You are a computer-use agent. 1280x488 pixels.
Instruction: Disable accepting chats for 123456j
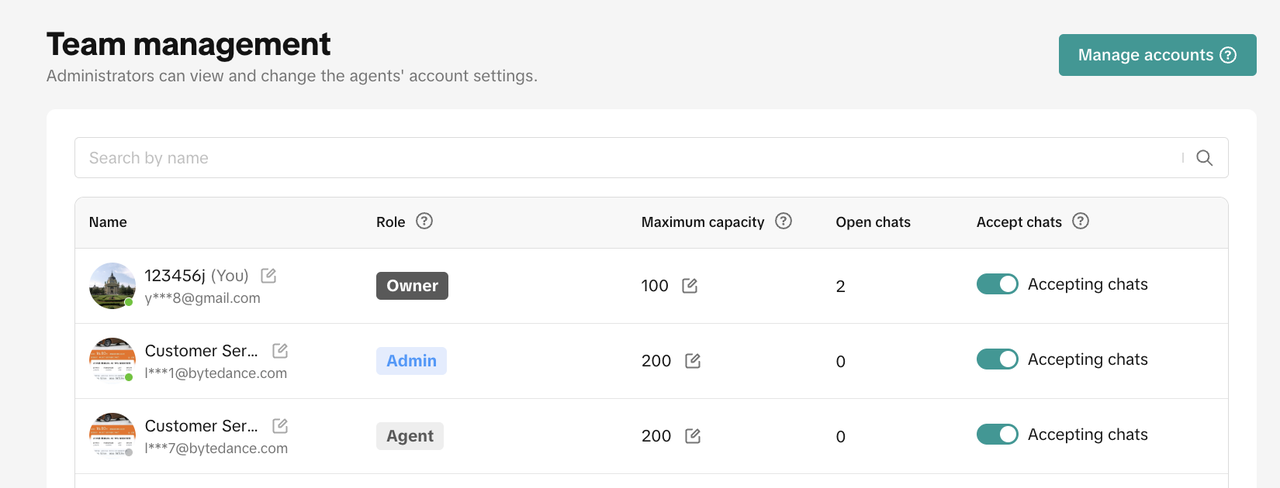pos(997,284)
